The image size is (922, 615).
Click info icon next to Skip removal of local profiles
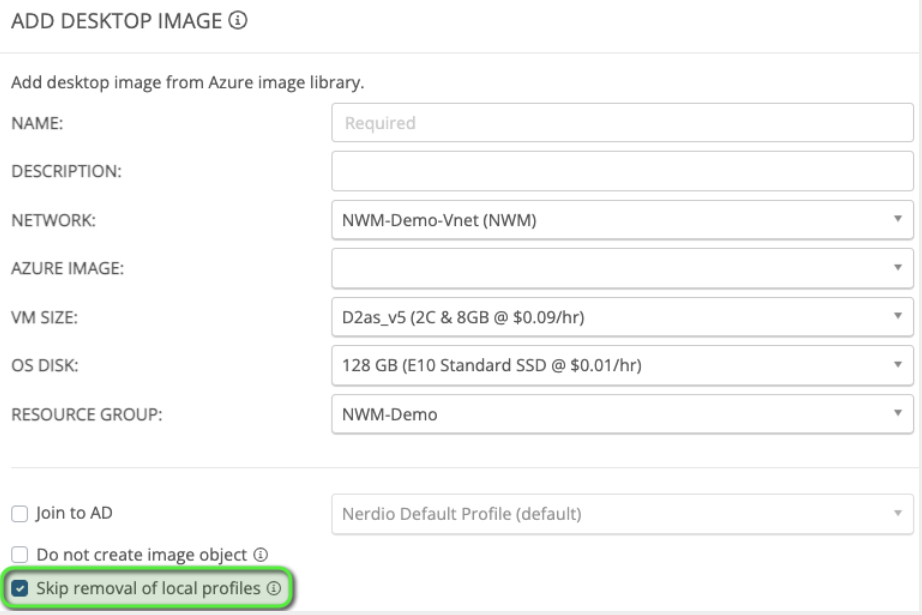pyautogui.click(x=272, y=589)
